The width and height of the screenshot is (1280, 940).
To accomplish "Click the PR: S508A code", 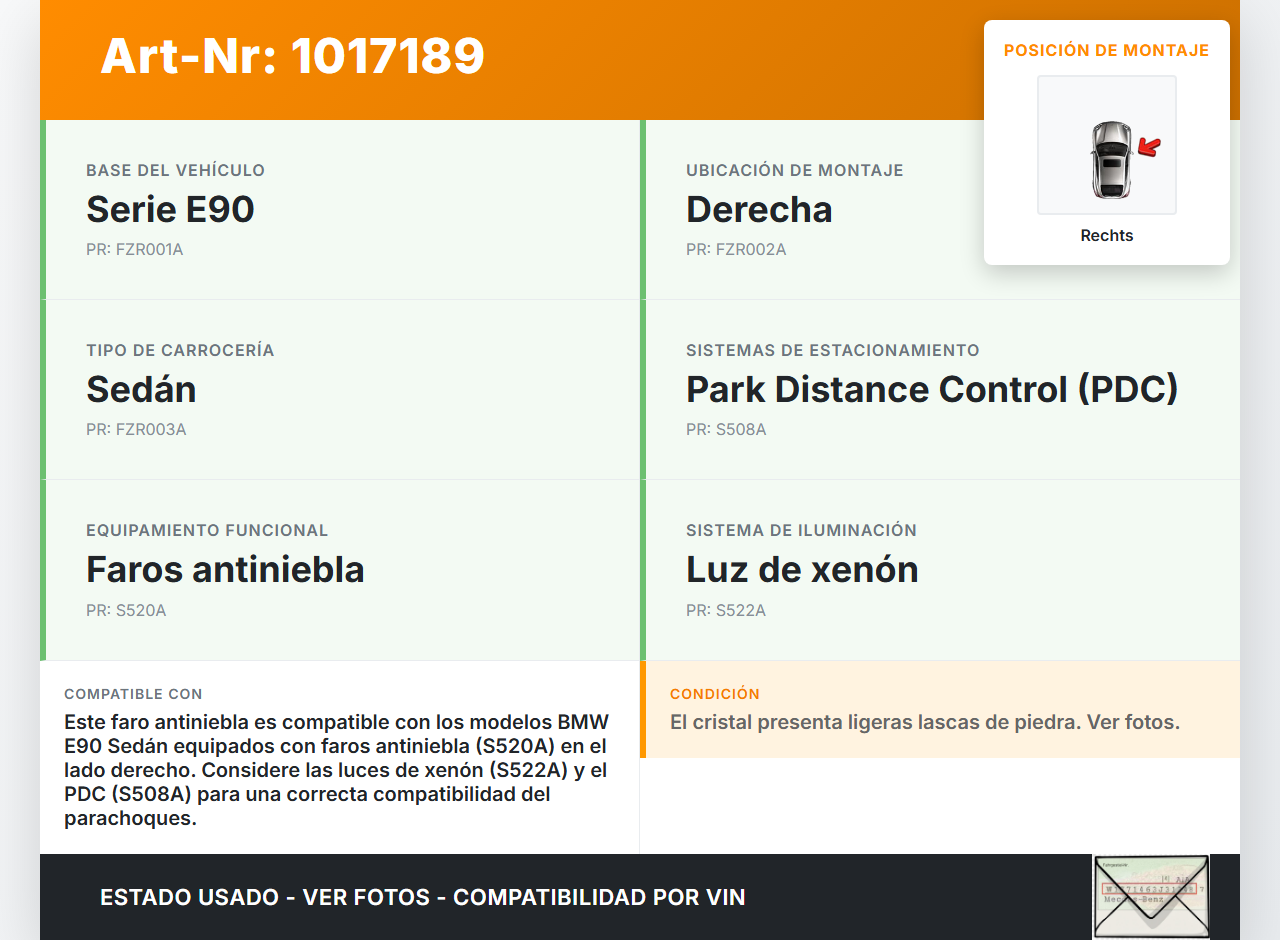I will tap(726, 430).
